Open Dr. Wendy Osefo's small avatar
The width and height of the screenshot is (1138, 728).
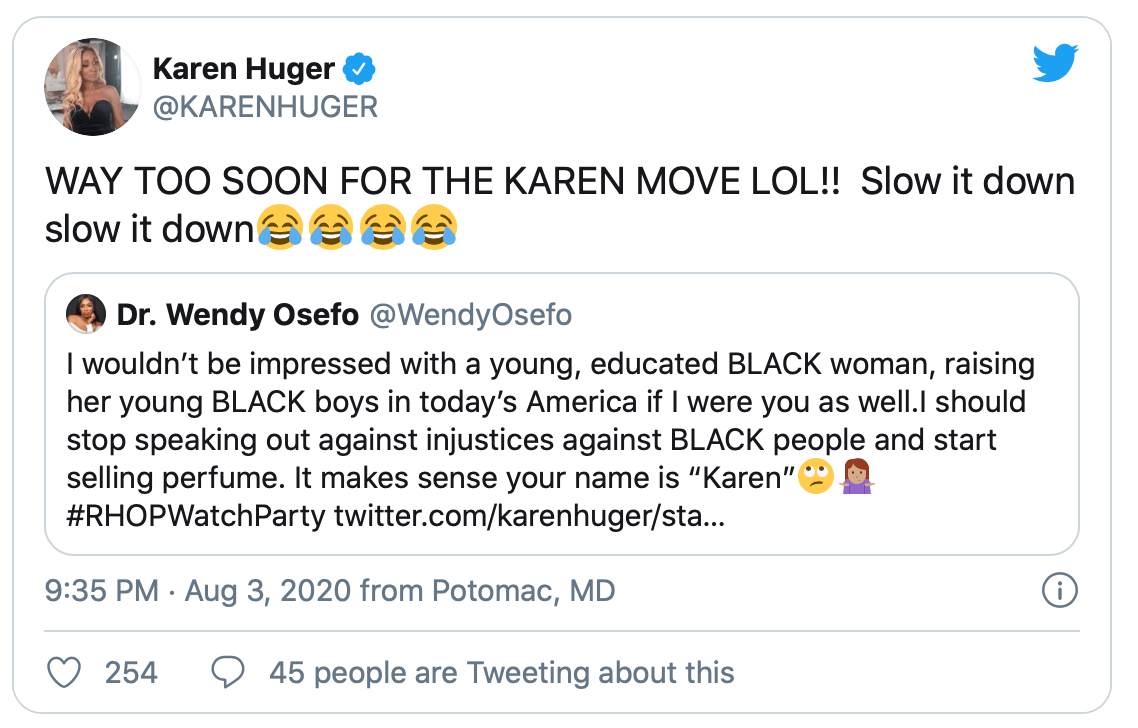coord(86,316)
